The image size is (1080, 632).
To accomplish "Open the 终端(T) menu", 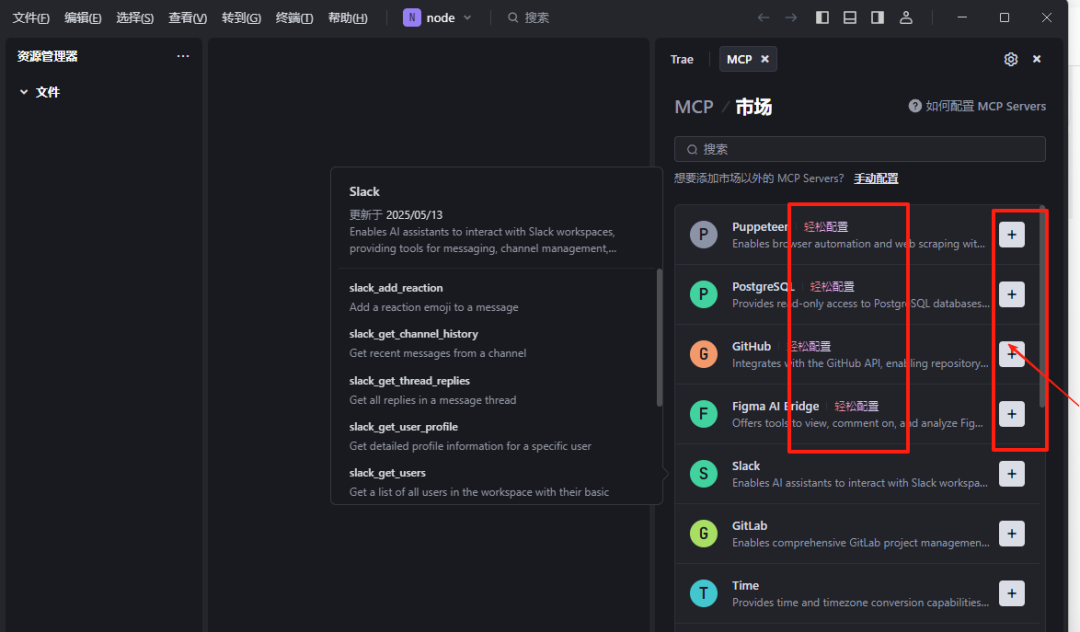I will click(x=294, y=18).
